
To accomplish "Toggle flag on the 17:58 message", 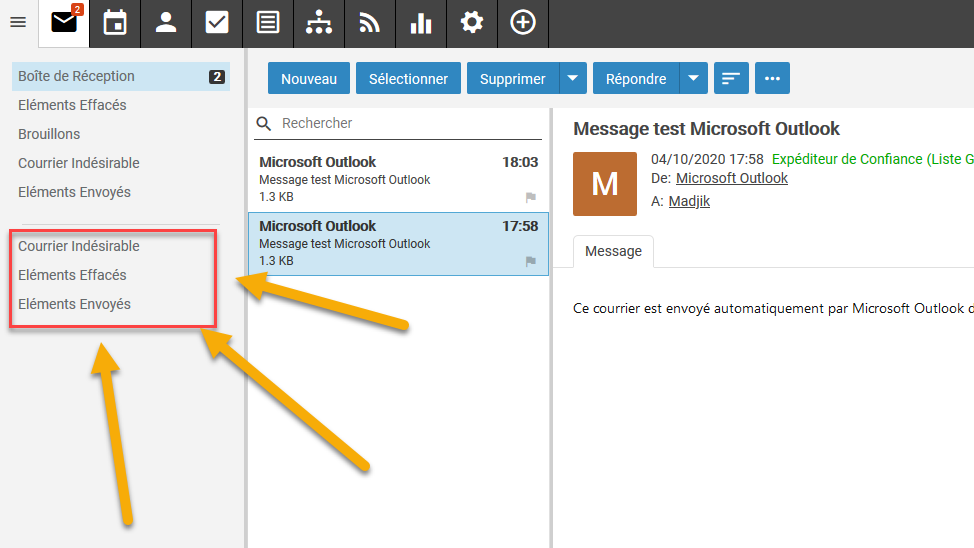I will (531, 262).
